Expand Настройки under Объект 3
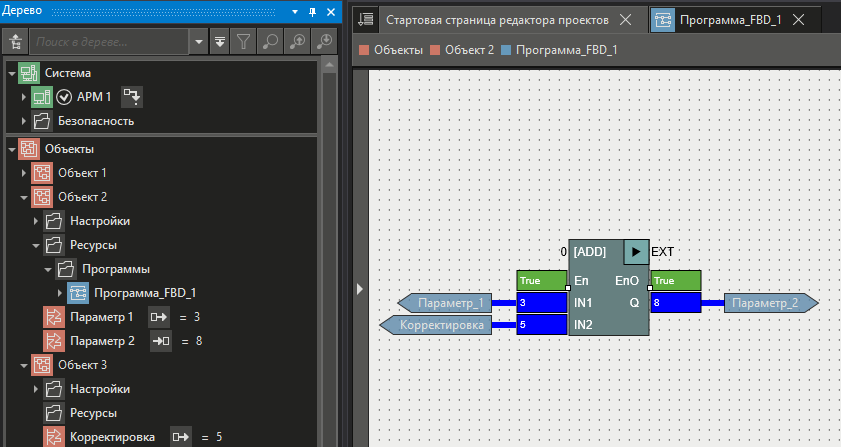841x447 pixels. pos(36,389)
